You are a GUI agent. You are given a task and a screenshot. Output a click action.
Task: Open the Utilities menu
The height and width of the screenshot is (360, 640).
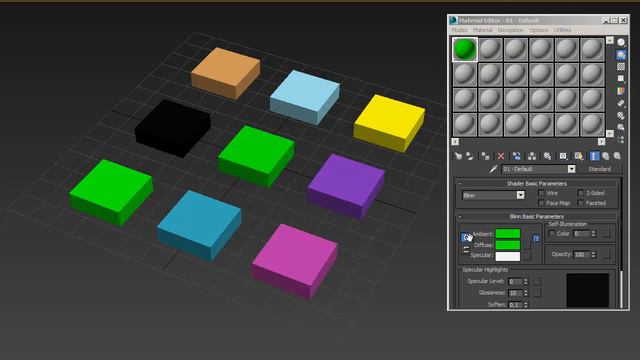562,30
